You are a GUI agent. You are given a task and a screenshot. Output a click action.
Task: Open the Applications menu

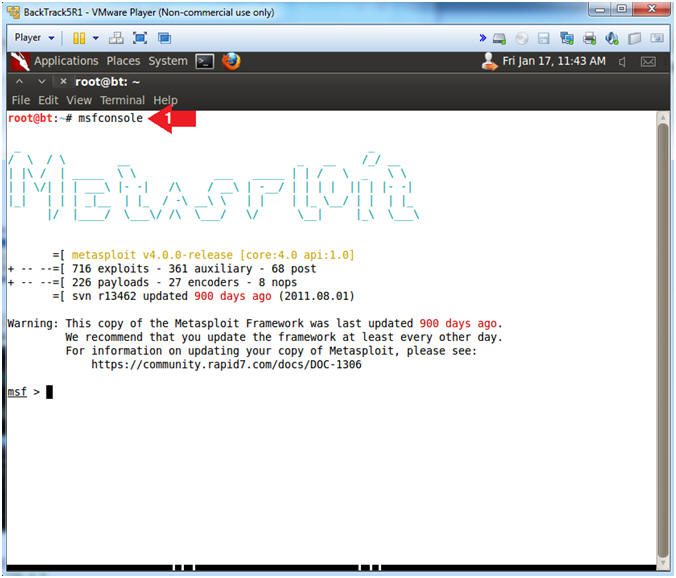click(x=66, y=61)
